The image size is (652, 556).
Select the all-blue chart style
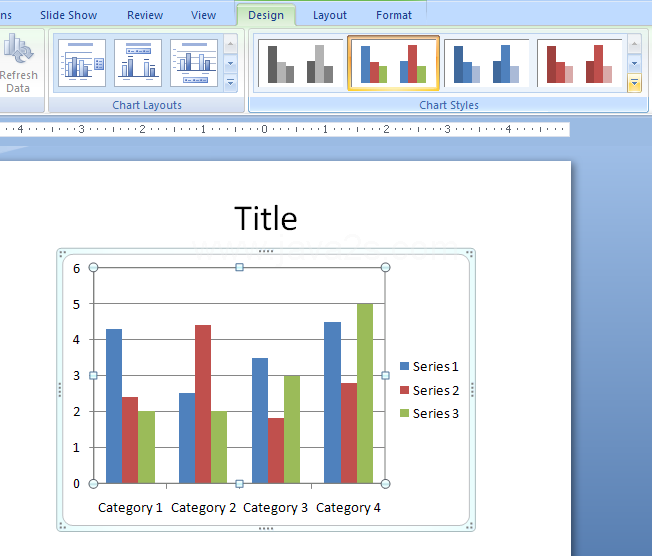click(487, 63)
